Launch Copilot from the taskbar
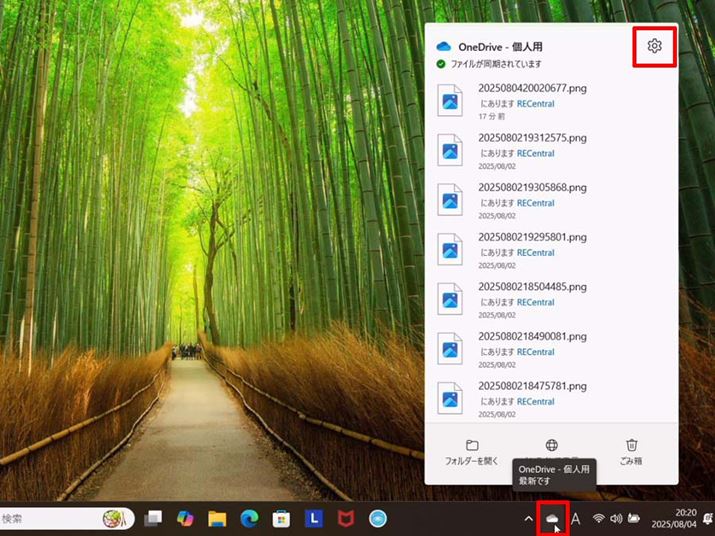The width and height of the screenshot is (715, 536). coord(185,518)
